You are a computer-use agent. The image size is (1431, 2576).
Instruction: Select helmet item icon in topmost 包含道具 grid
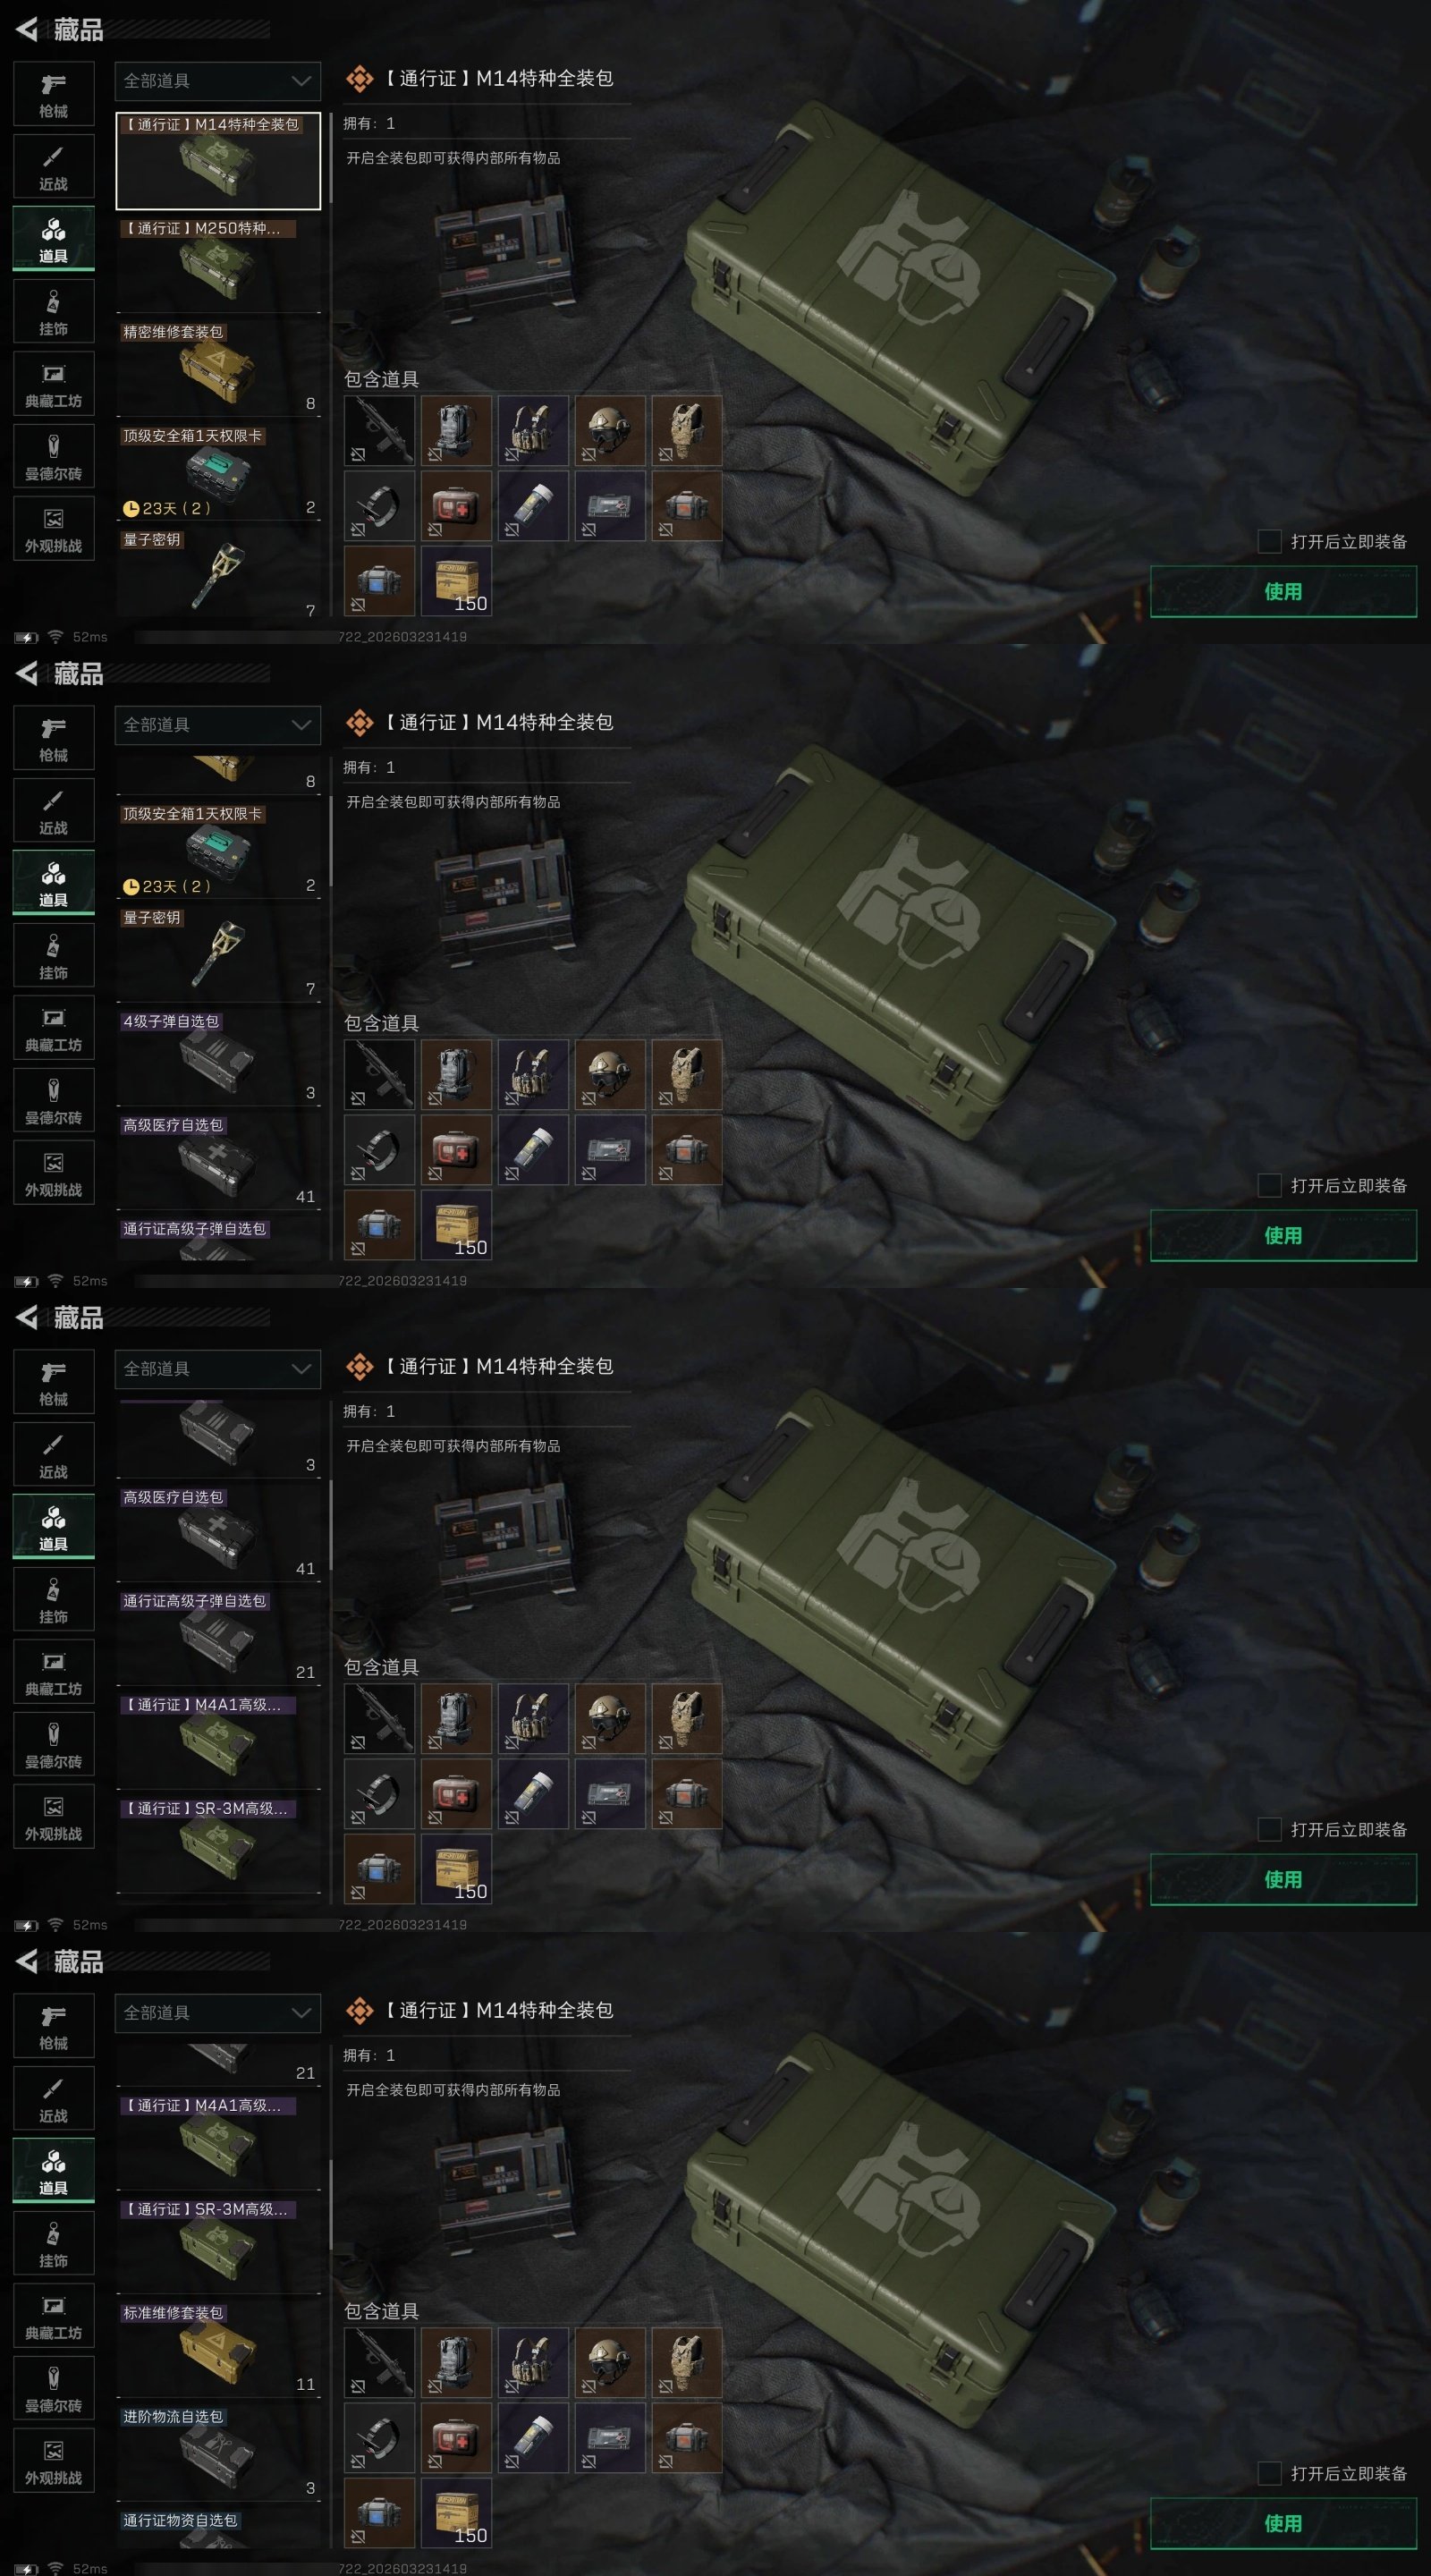click(x=609, y=431)
